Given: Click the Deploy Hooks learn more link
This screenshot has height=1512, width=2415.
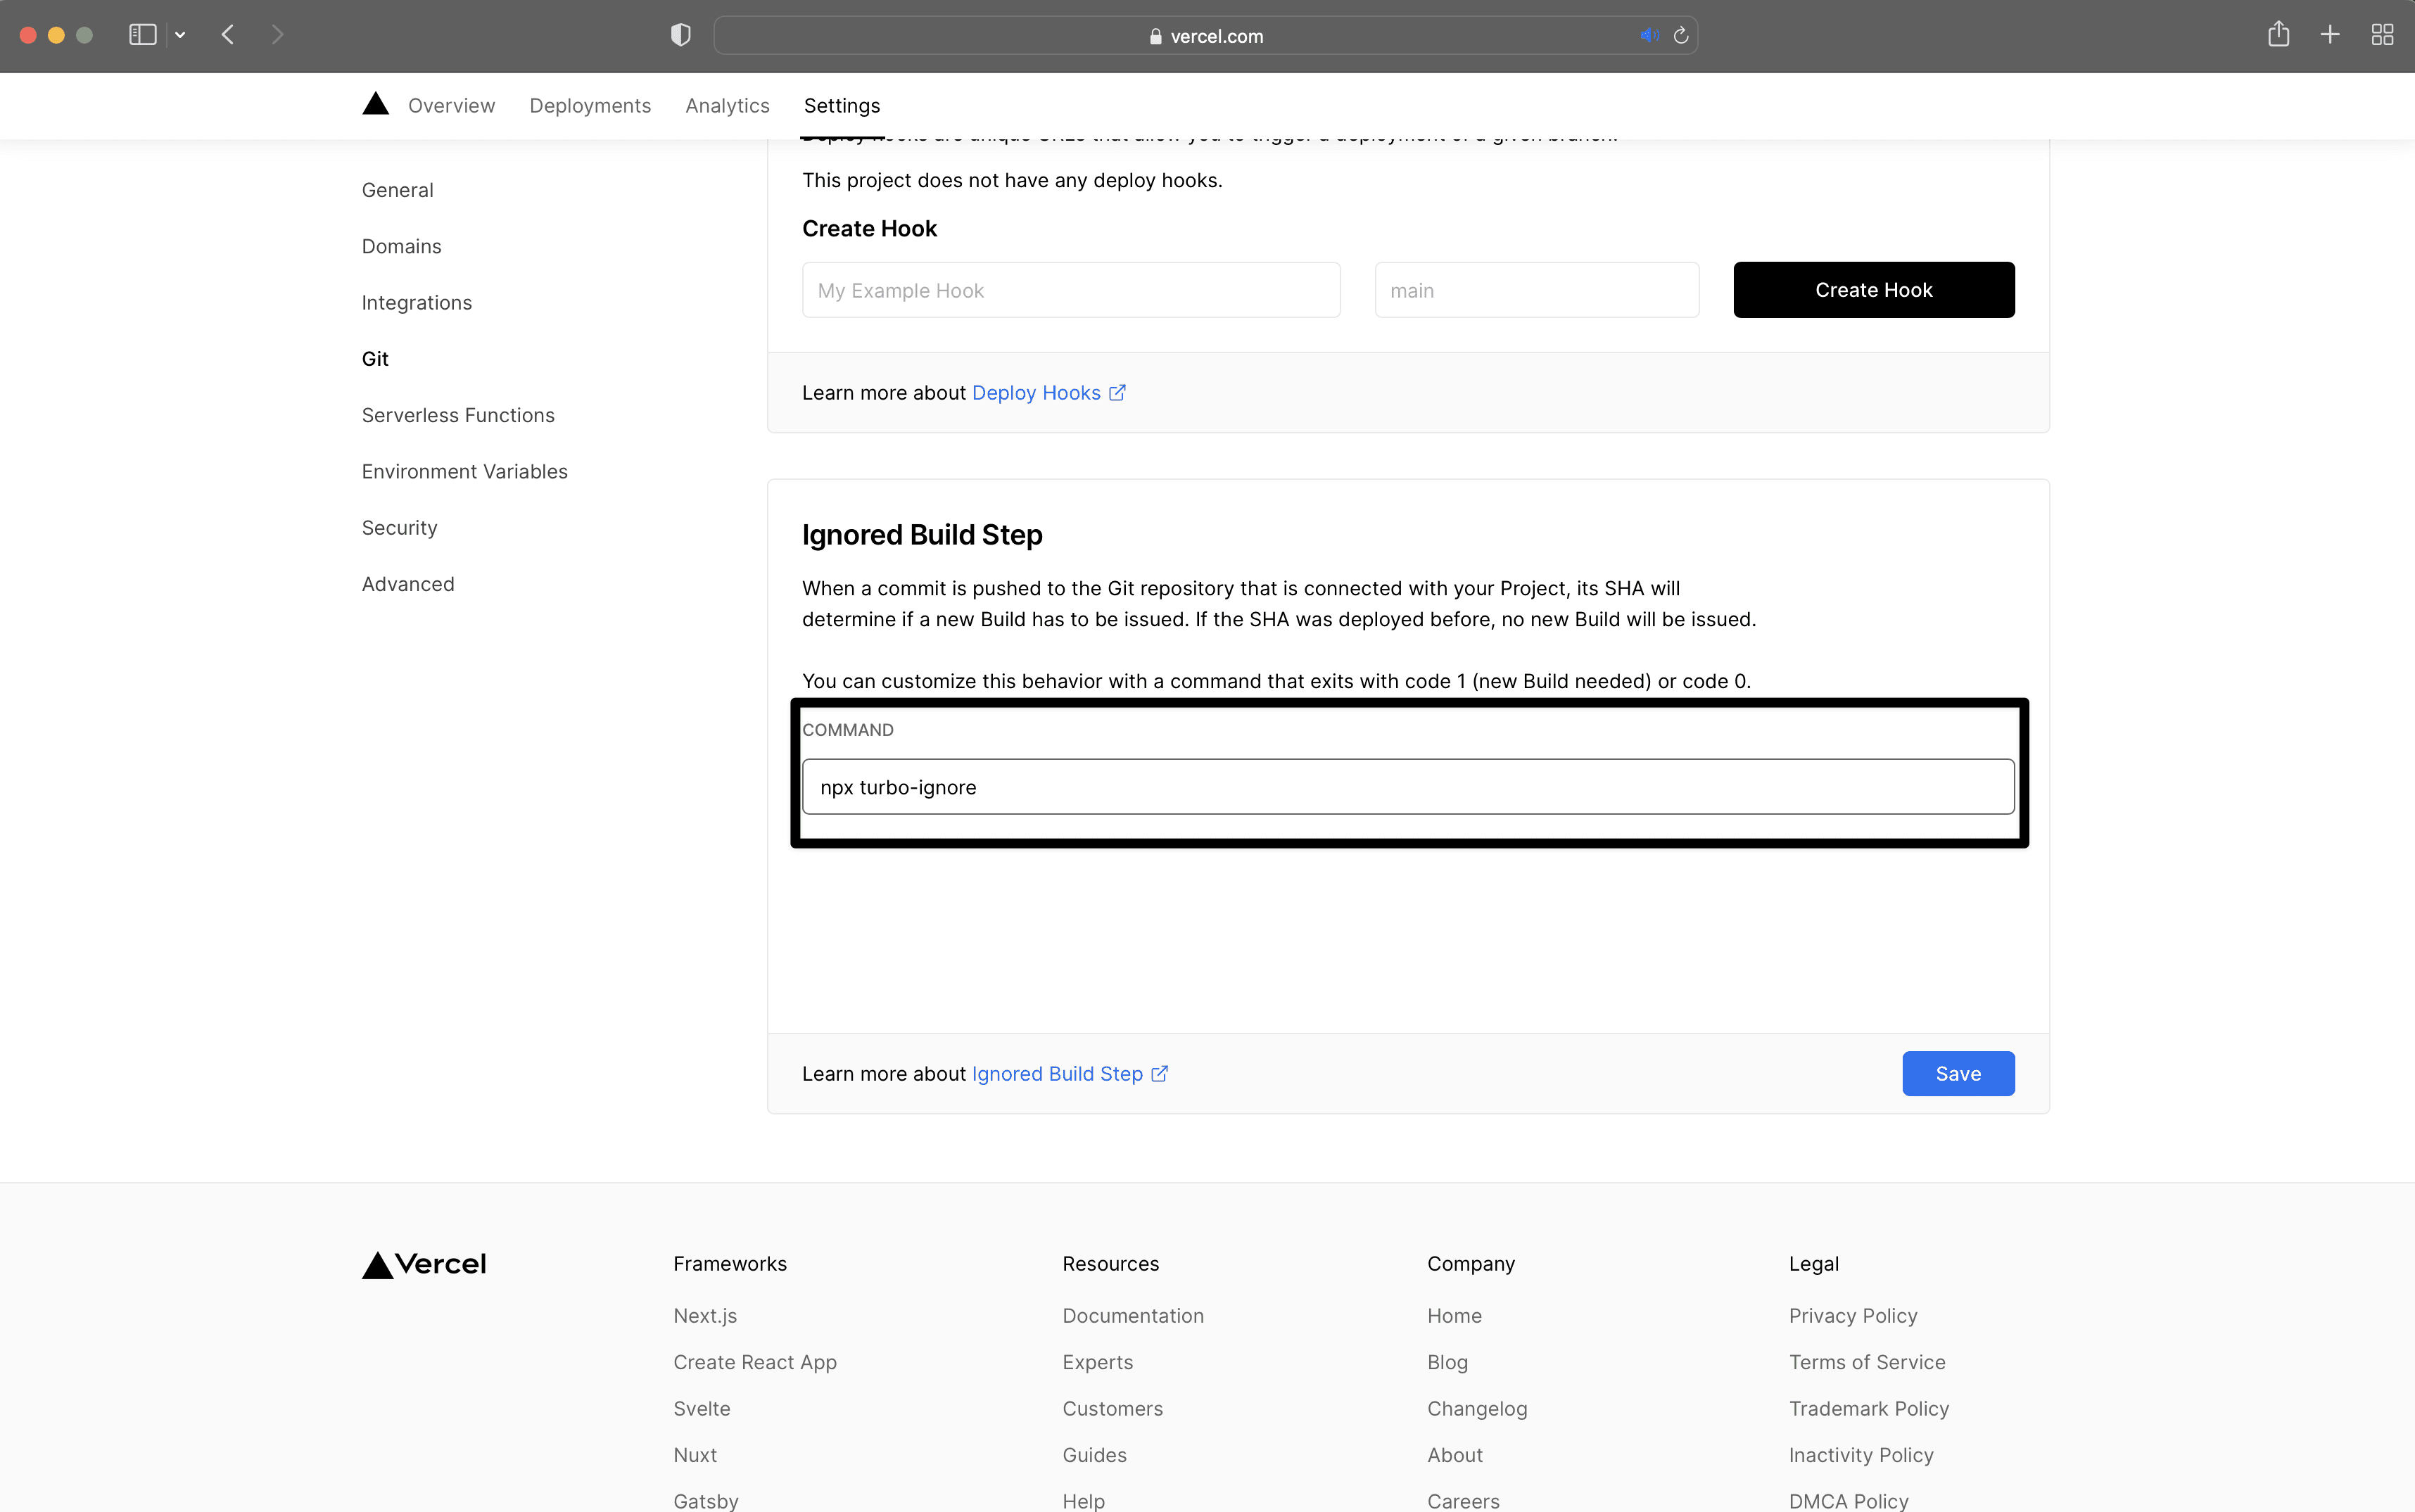Looking at the screenshot, I should [1038, 392].
